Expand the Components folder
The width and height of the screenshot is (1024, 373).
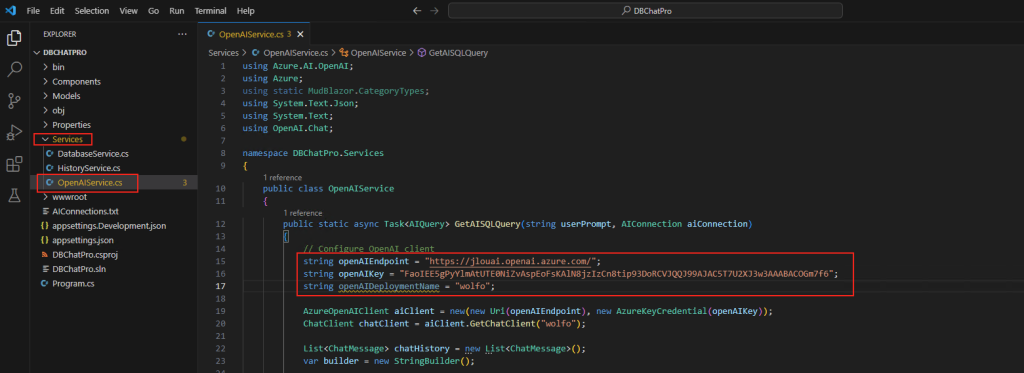point(114,82)
